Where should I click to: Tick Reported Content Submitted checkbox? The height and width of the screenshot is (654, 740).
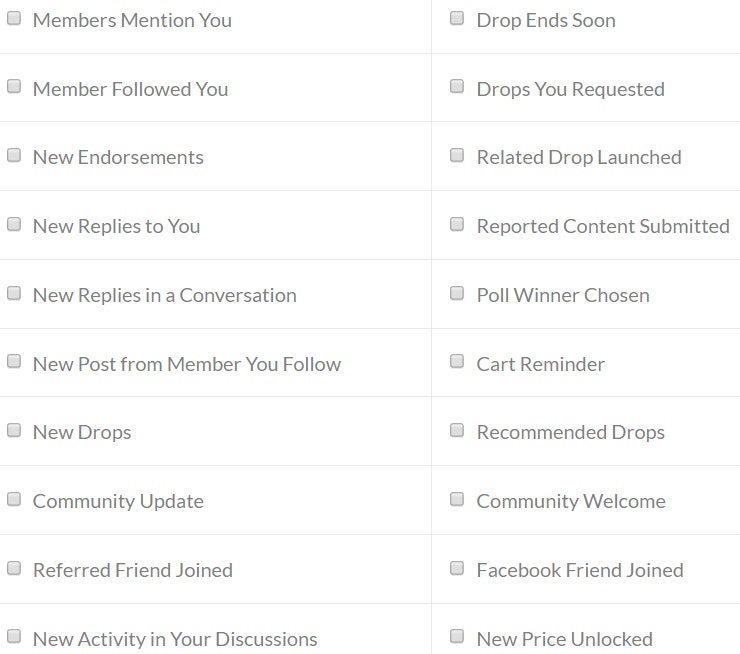point(457,224)
